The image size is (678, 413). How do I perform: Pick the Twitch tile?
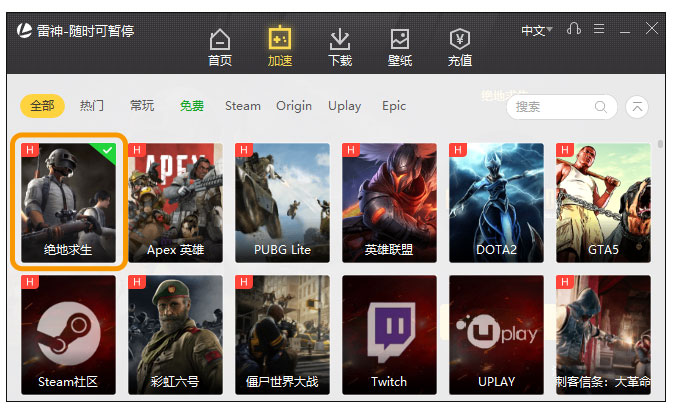pyautogui.click(x=389, y=334)
